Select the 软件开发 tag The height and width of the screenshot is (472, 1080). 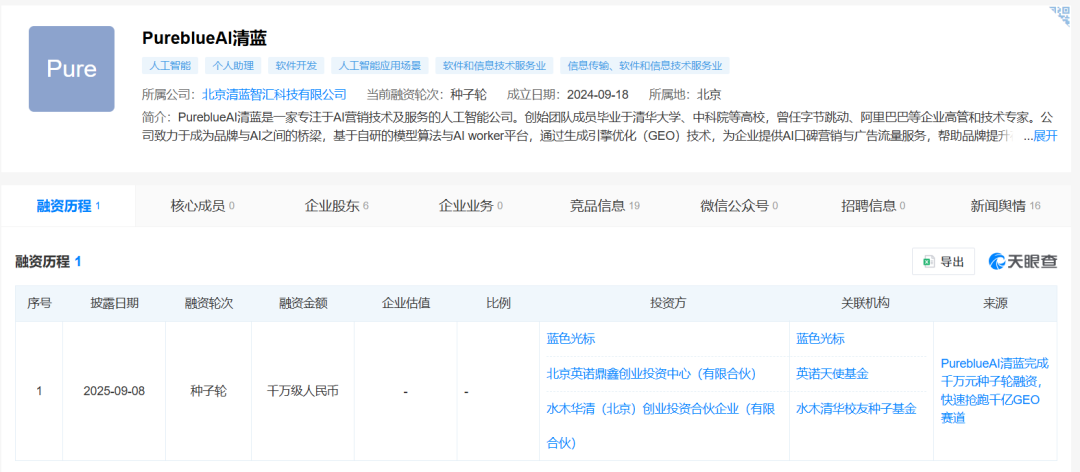tap(295, 66)
